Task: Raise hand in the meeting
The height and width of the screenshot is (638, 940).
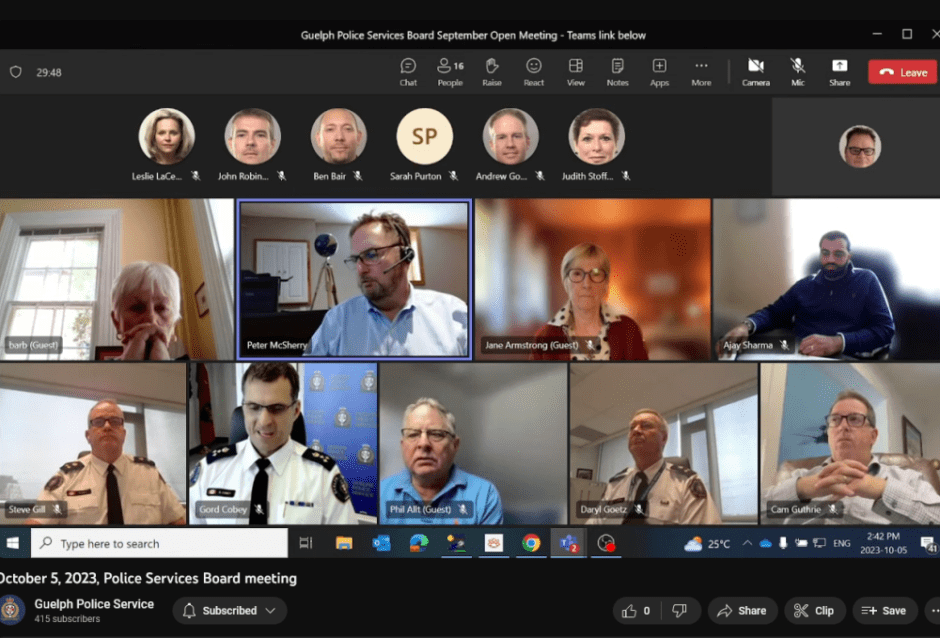Action: pos(492,72)
